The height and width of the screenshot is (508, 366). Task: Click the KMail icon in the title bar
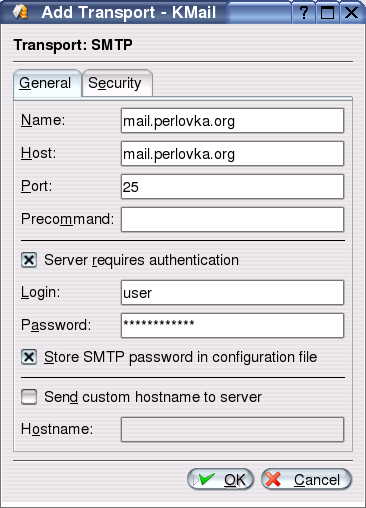20,12
